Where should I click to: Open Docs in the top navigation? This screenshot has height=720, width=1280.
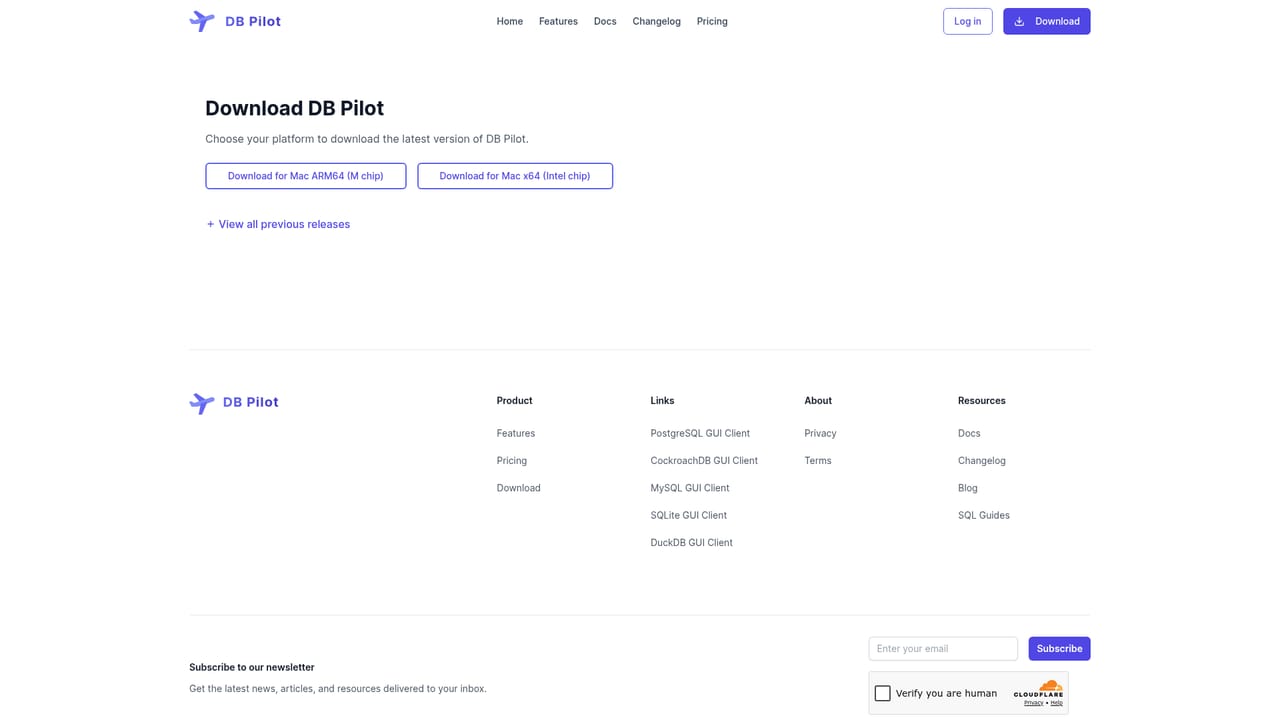click(605, 21)
